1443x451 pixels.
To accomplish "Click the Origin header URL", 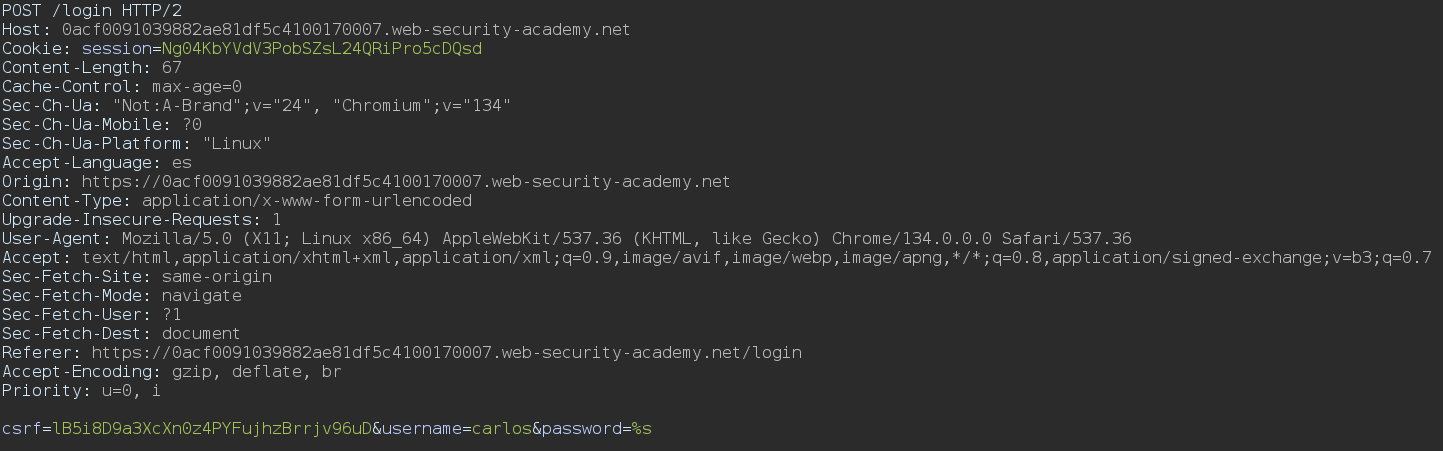I will (406, 181).
